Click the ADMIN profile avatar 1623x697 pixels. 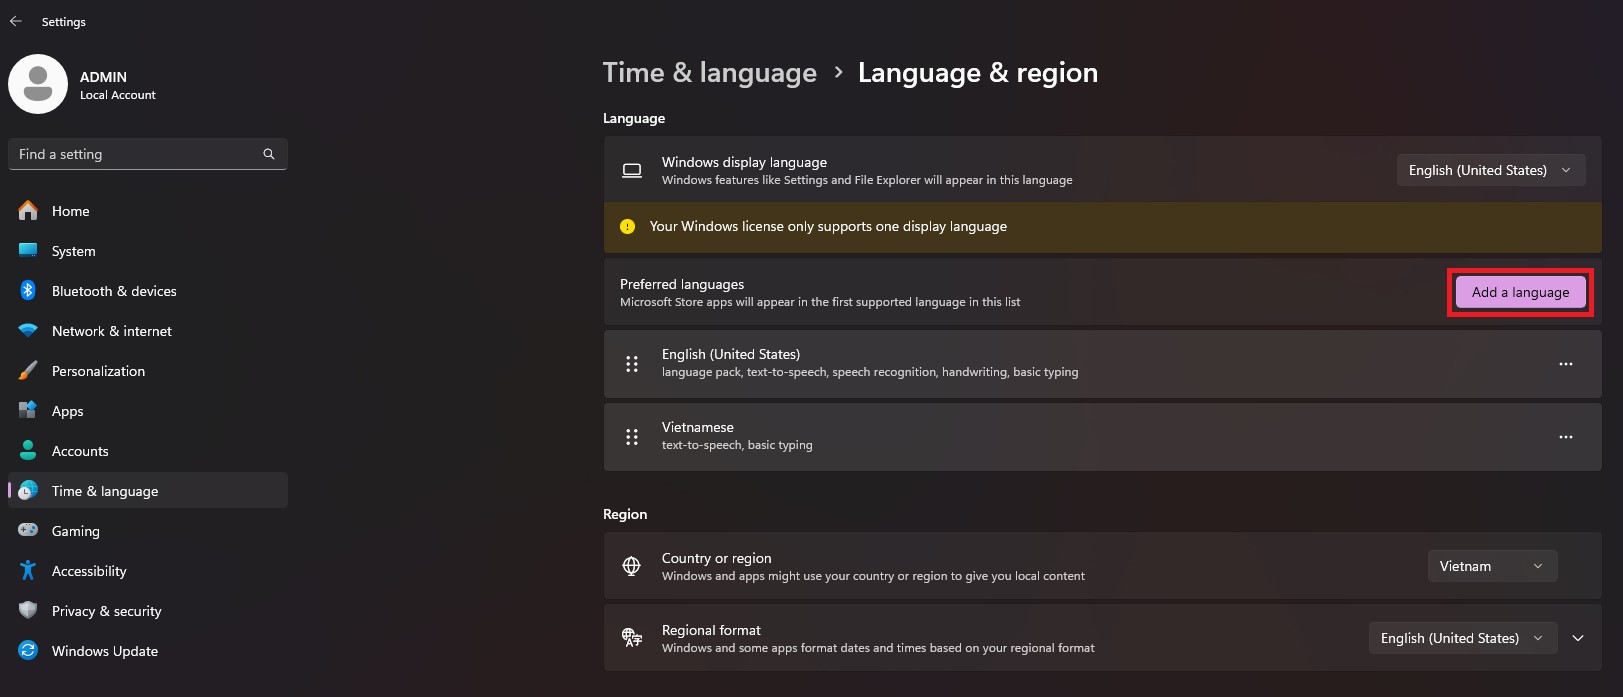[38, 84]
